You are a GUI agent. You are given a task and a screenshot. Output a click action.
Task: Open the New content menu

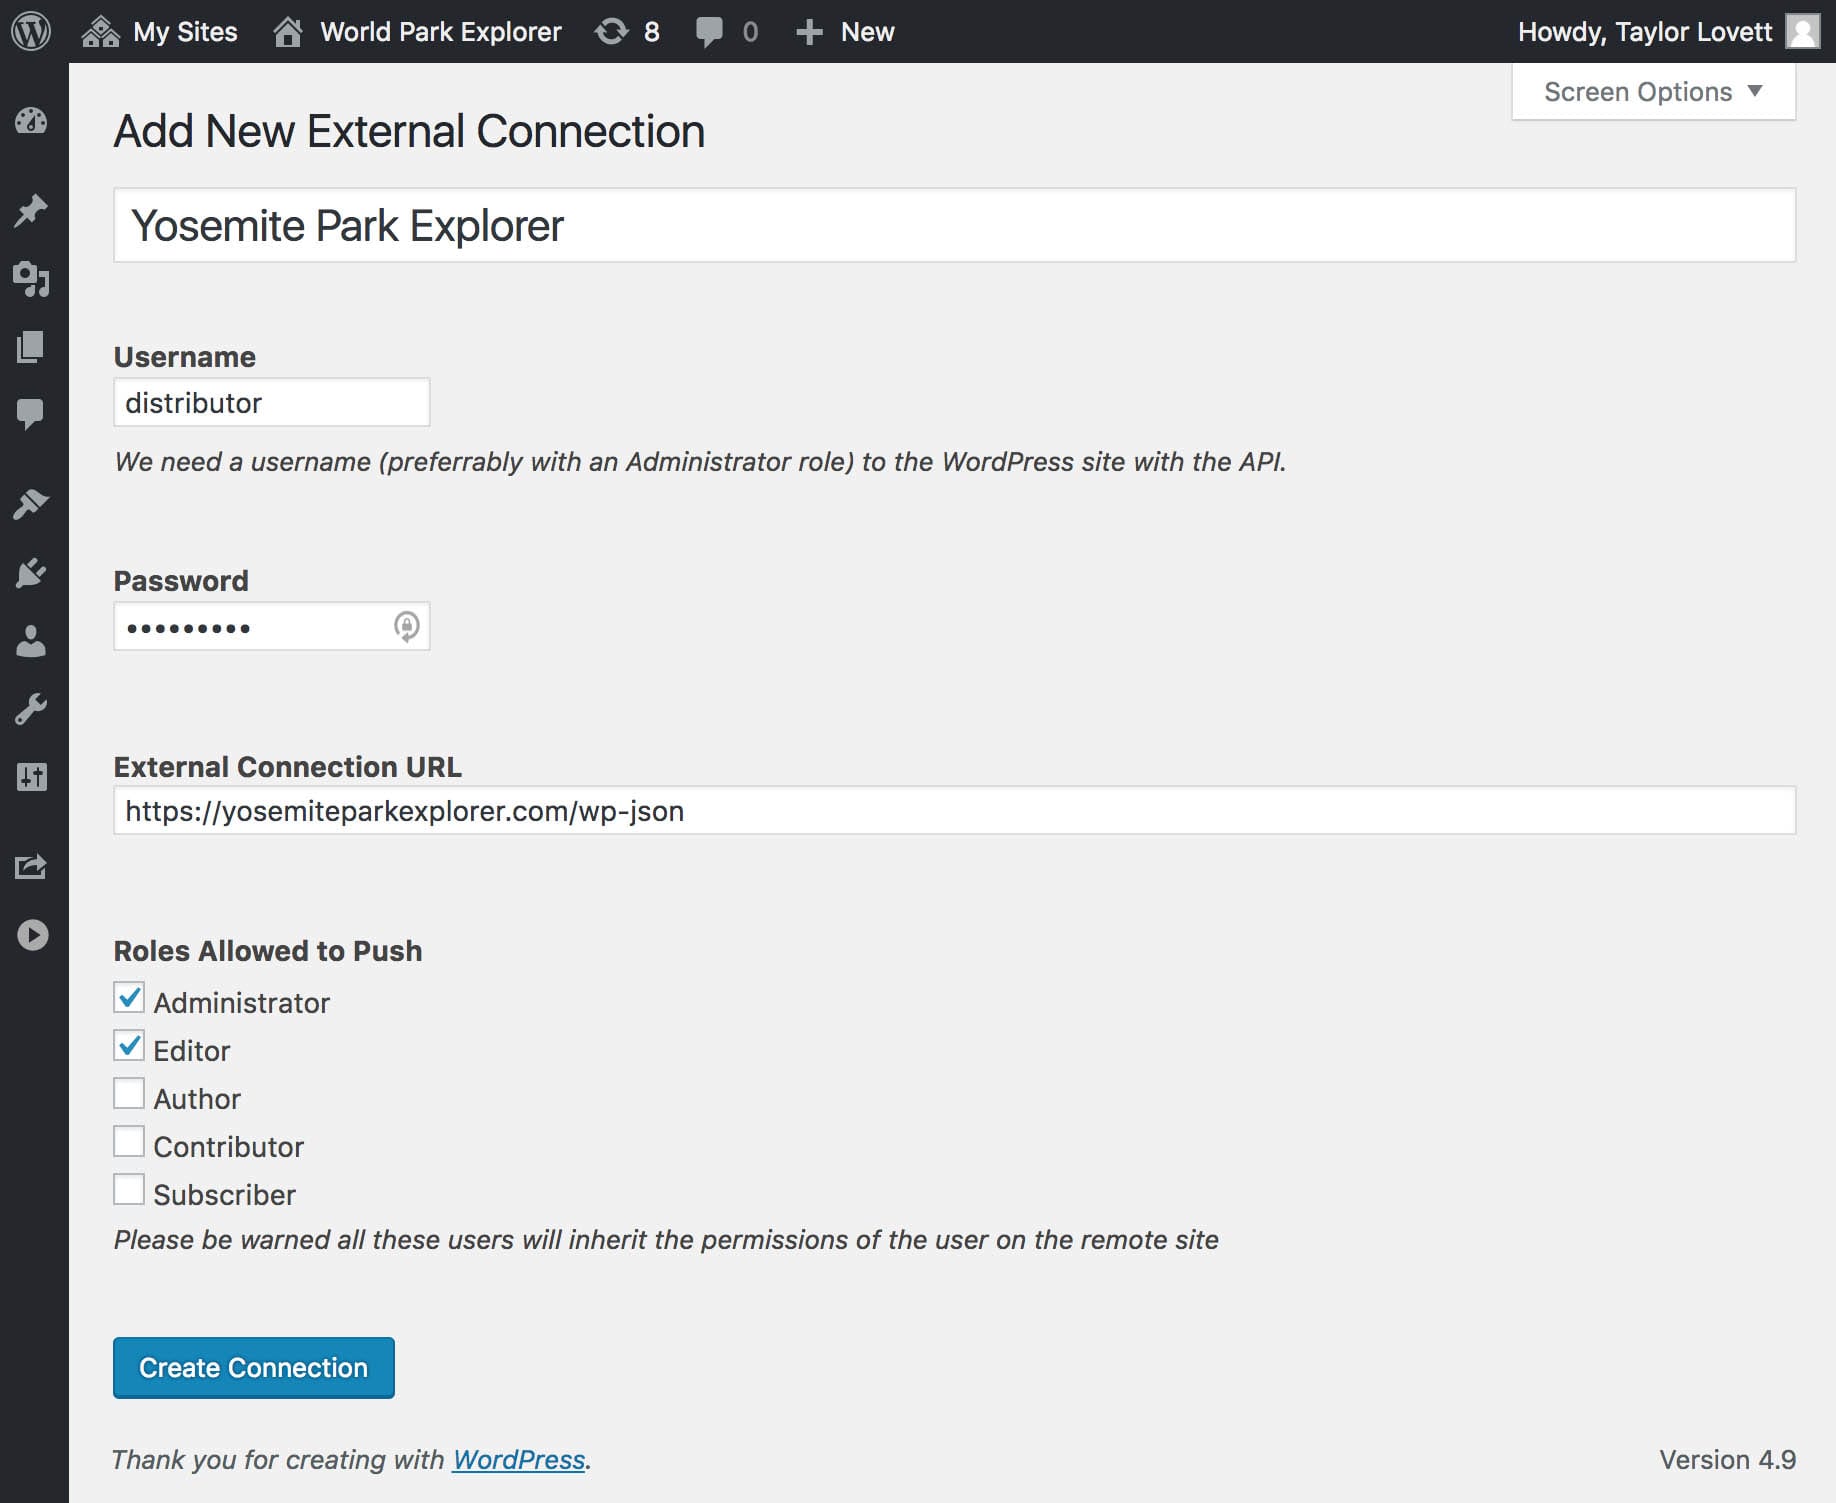click(845, 32)
